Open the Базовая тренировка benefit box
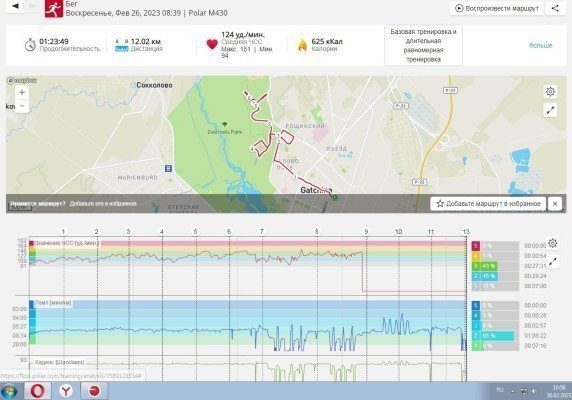The image size is (572, 400). [x=423, y=45]
